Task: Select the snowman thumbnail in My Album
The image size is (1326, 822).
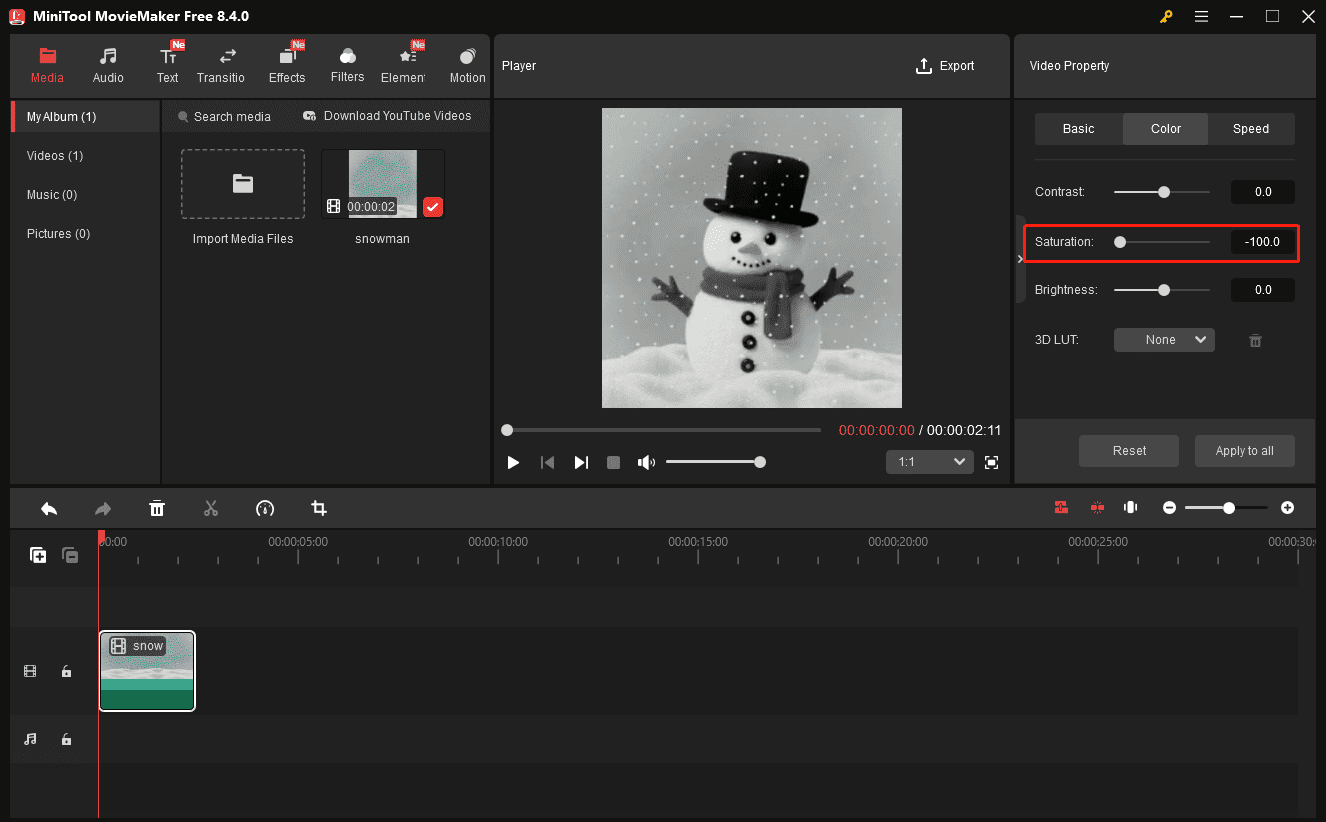Action: [x=383, y=183]
